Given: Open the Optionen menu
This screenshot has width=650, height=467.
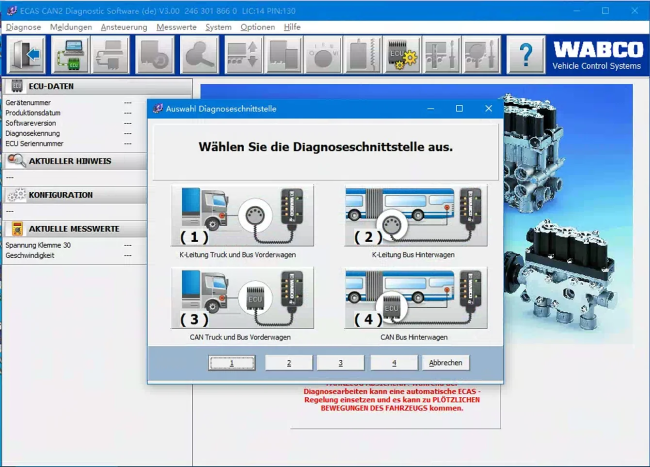Looking at the screenshot, I should pos(258,27).
